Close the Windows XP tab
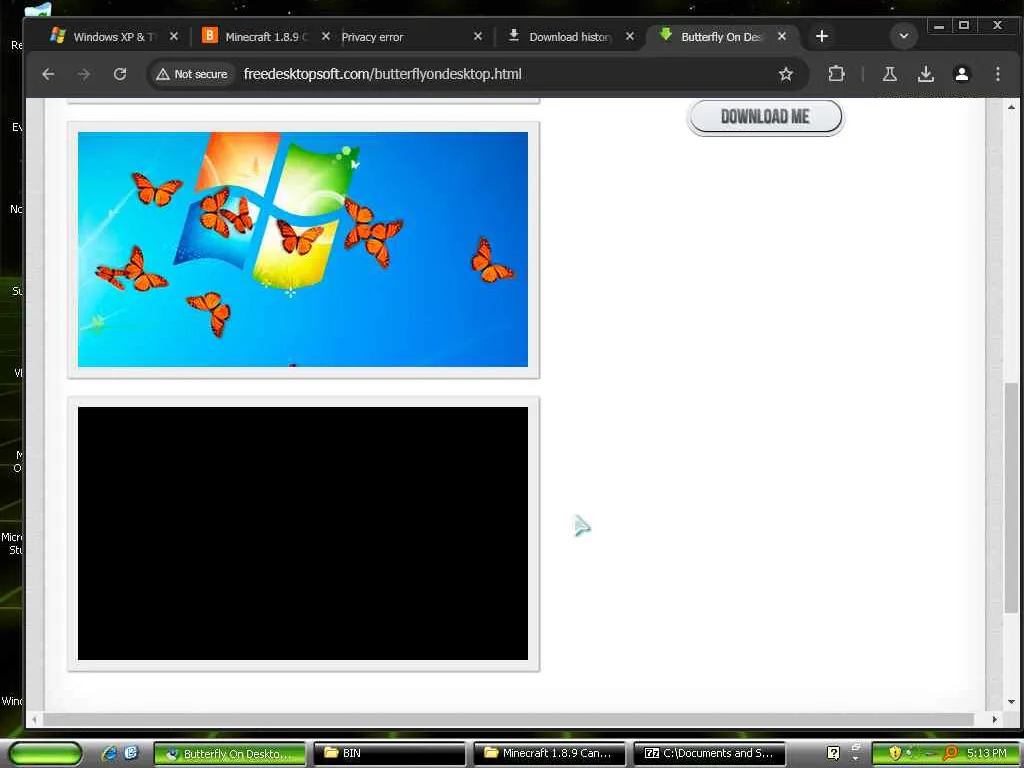 tap(174, 37)
